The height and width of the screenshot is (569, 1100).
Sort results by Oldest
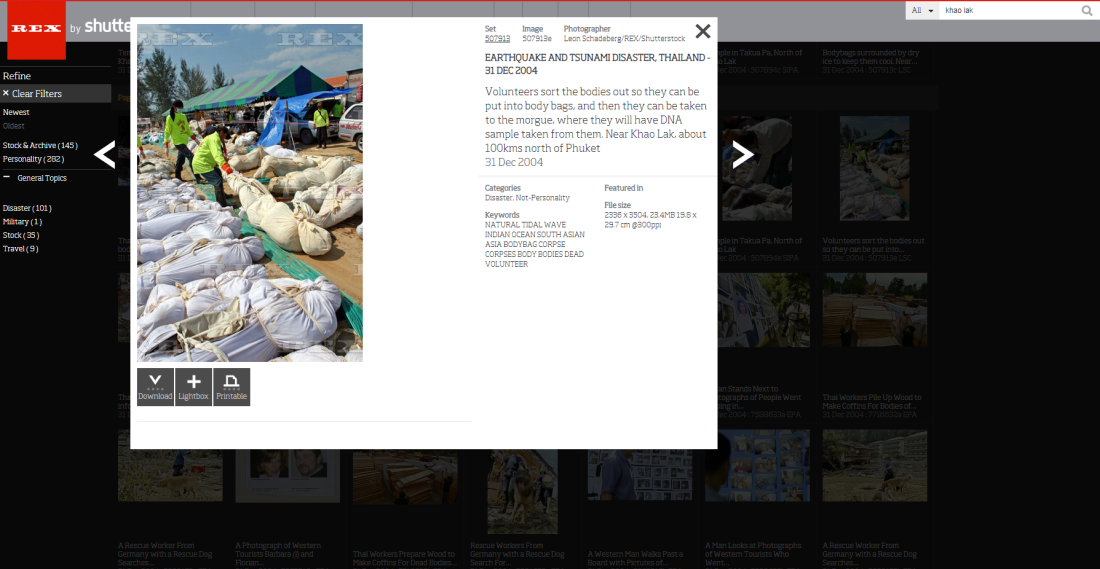[x=13, y=126]
